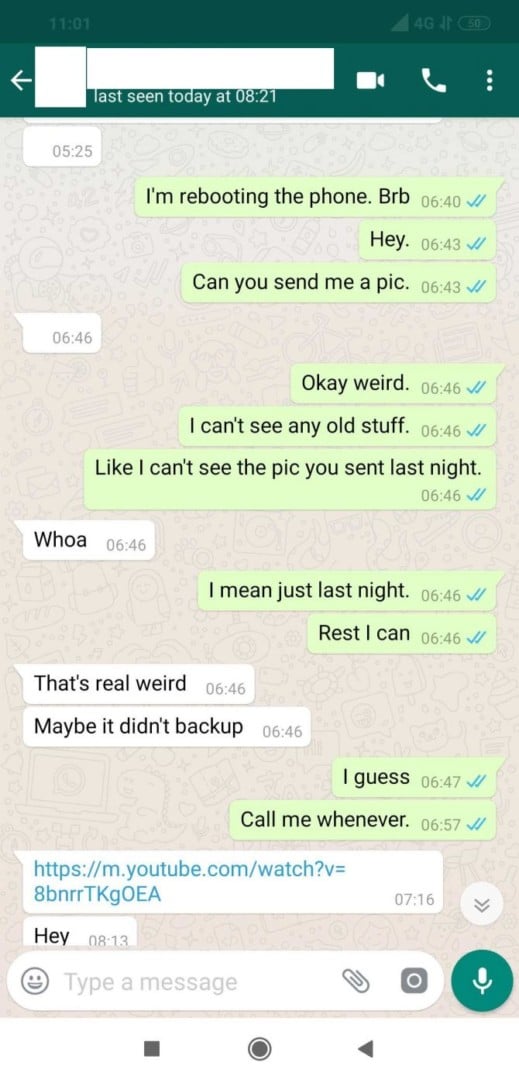519x1080 pixels.
Task: Start a video call
Action: click(x=370, y=81)
